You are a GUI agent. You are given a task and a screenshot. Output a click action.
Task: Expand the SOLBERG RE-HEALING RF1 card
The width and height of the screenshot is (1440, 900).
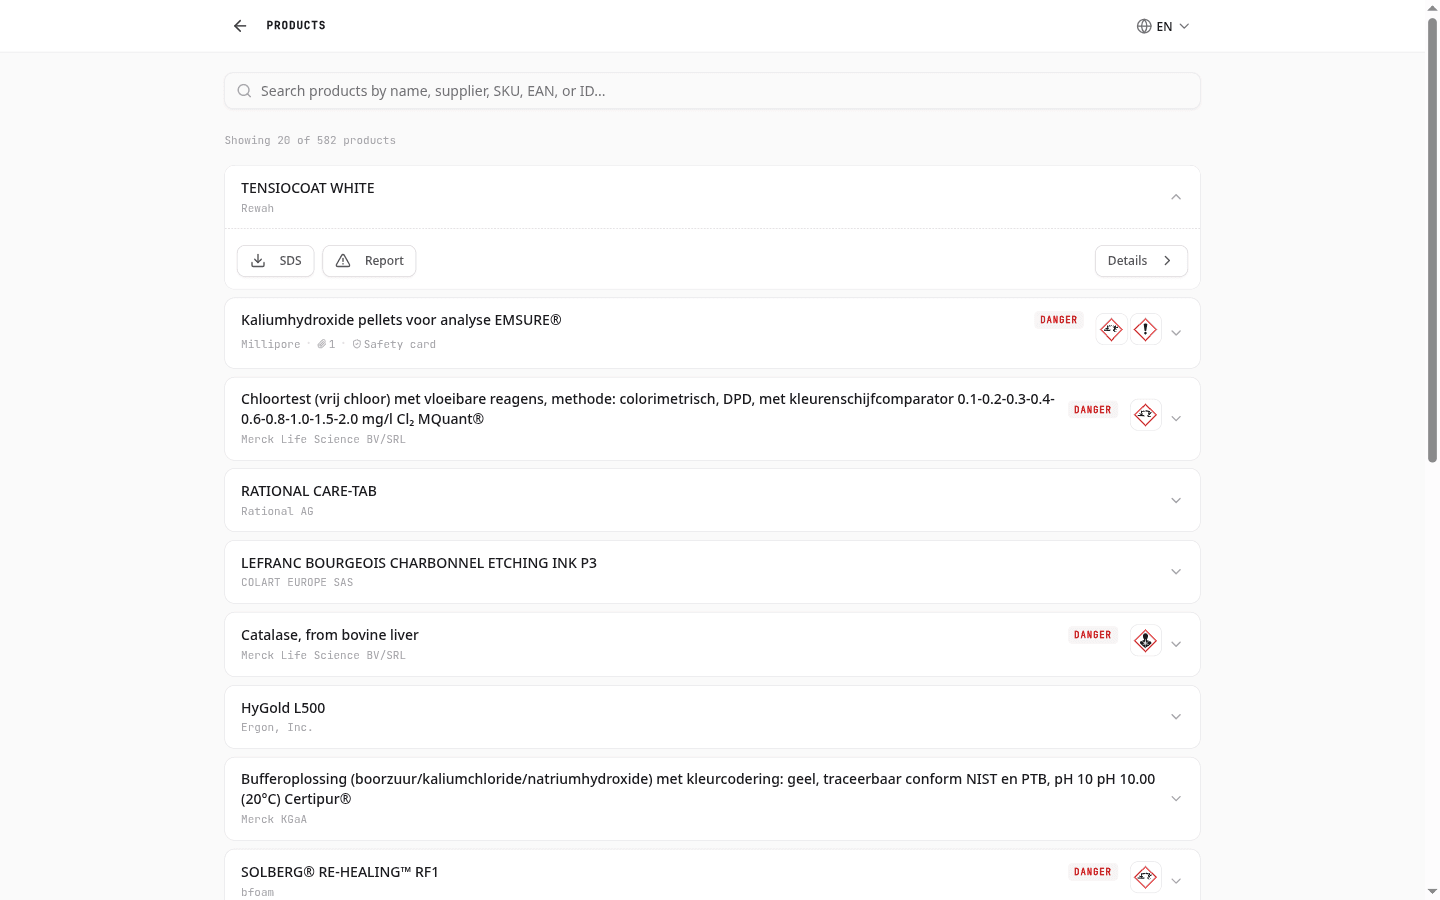tap(1176, 881)
